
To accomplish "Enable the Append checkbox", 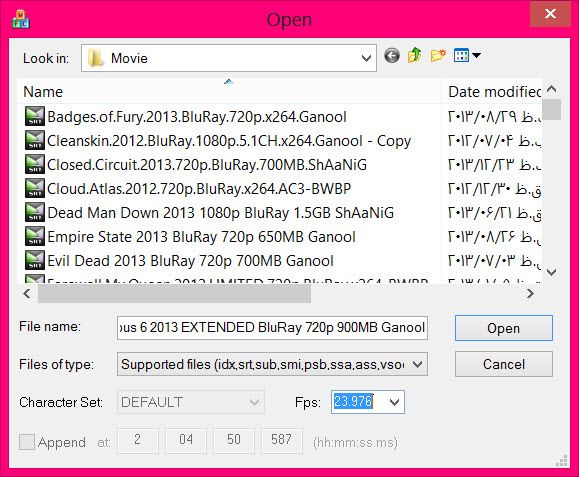I will 27,442.
